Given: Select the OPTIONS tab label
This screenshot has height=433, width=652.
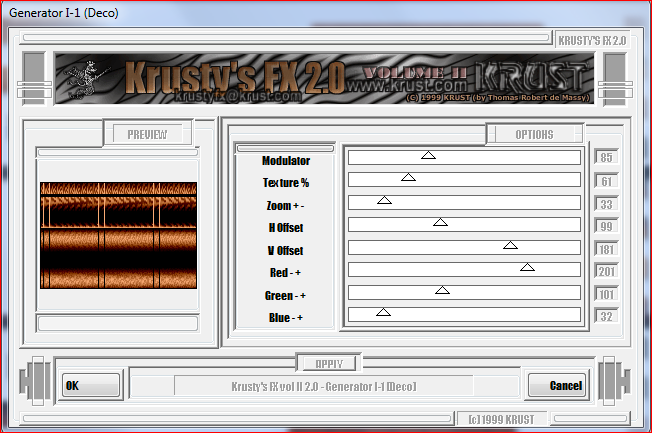Looking at the screenshot, I should tap(534, 134).
